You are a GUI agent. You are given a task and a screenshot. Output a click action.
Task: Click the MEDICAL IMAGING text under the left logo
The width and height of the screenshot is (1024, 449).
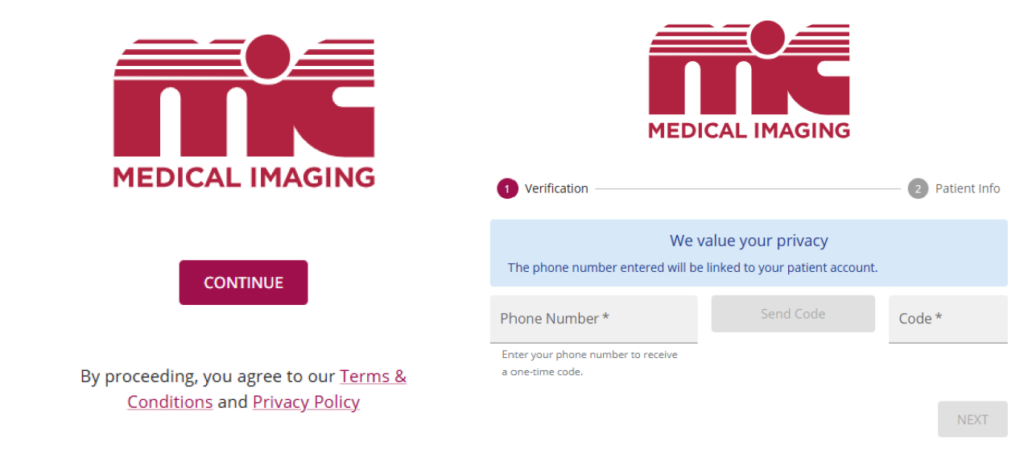[x=243, y=178]
